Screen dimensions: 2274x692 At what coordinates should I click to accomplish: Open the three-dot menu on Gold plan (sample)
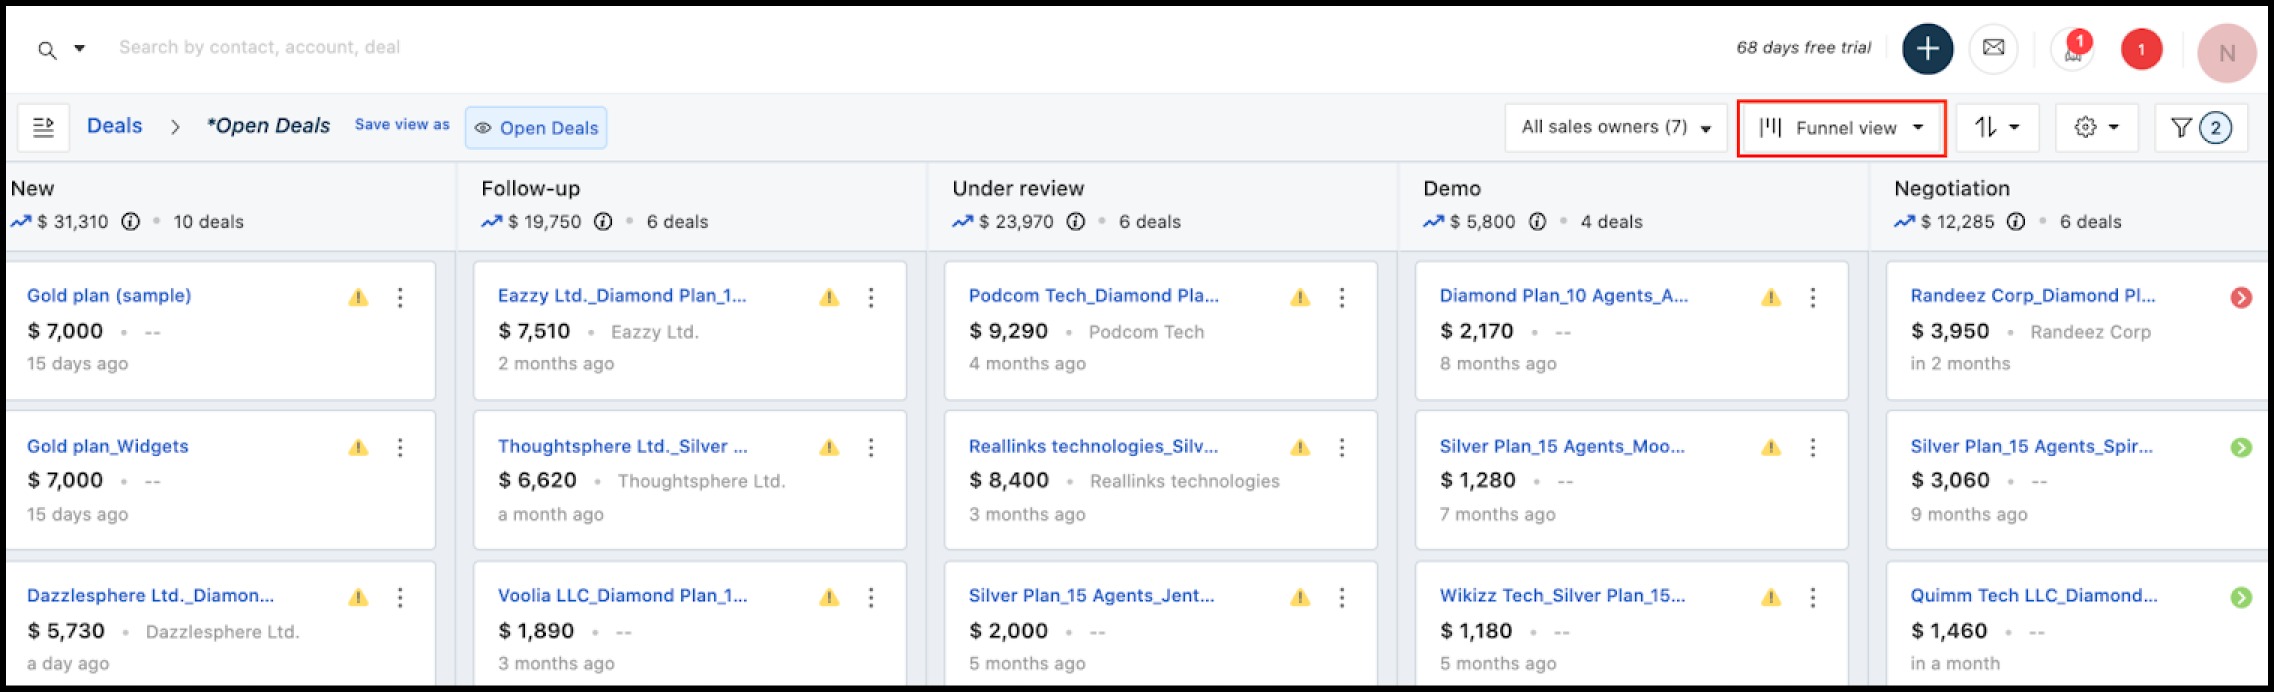[x=400, y=297]
